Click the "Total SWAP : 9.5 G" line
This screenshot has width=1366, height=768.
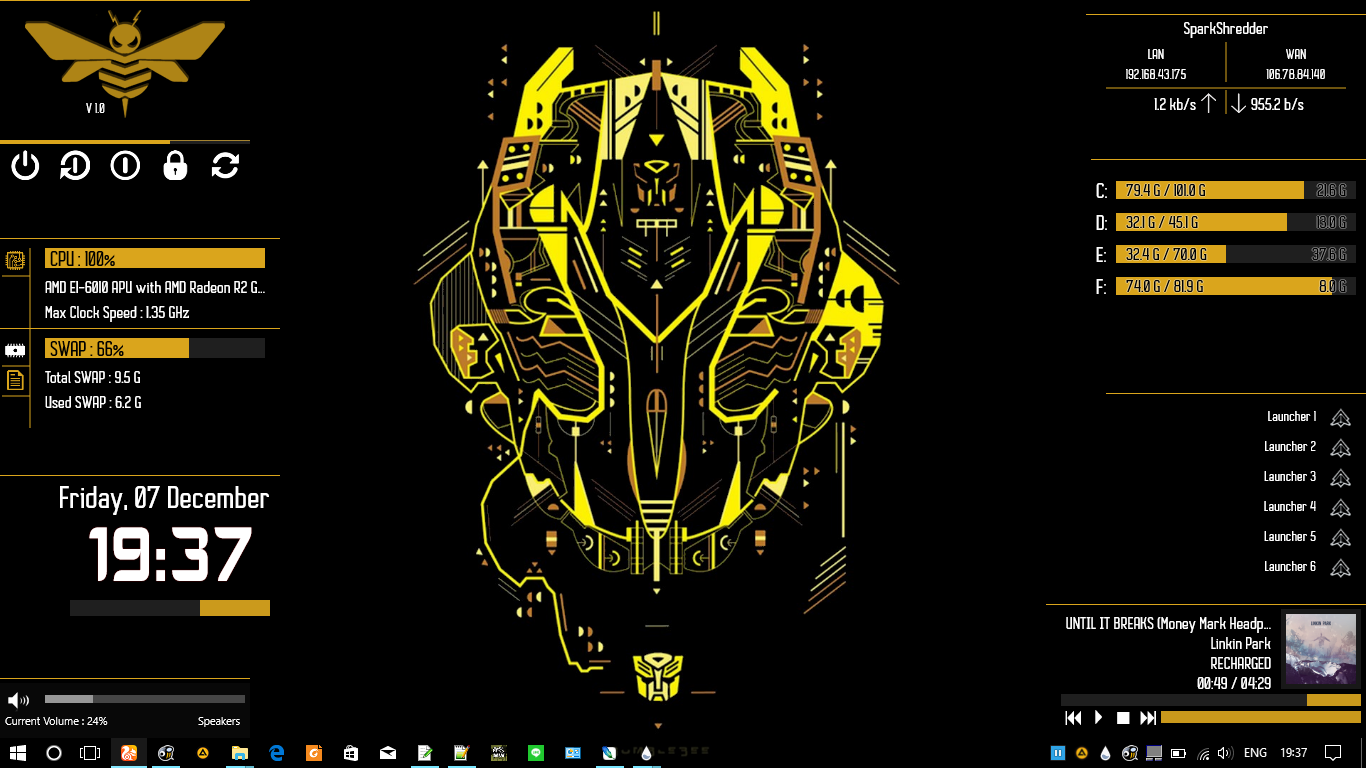pos(93,378)
